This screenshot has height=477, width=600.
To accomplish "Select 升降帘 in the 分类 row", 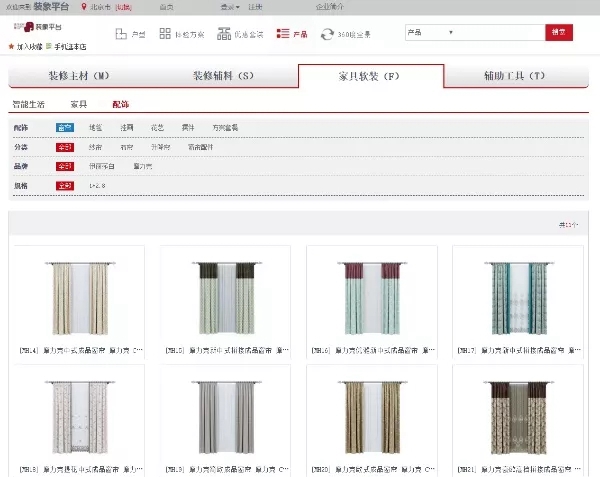I will (x=161, y=147).
